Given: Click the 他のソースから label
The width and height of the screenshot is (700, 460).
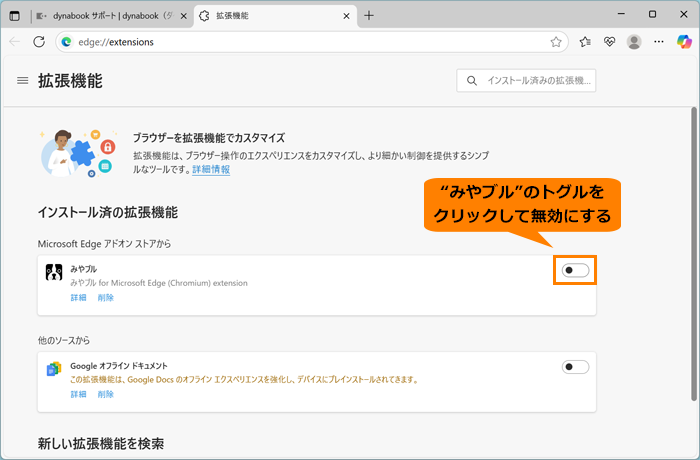Looking at the screenshot, I should coord(64,340).
